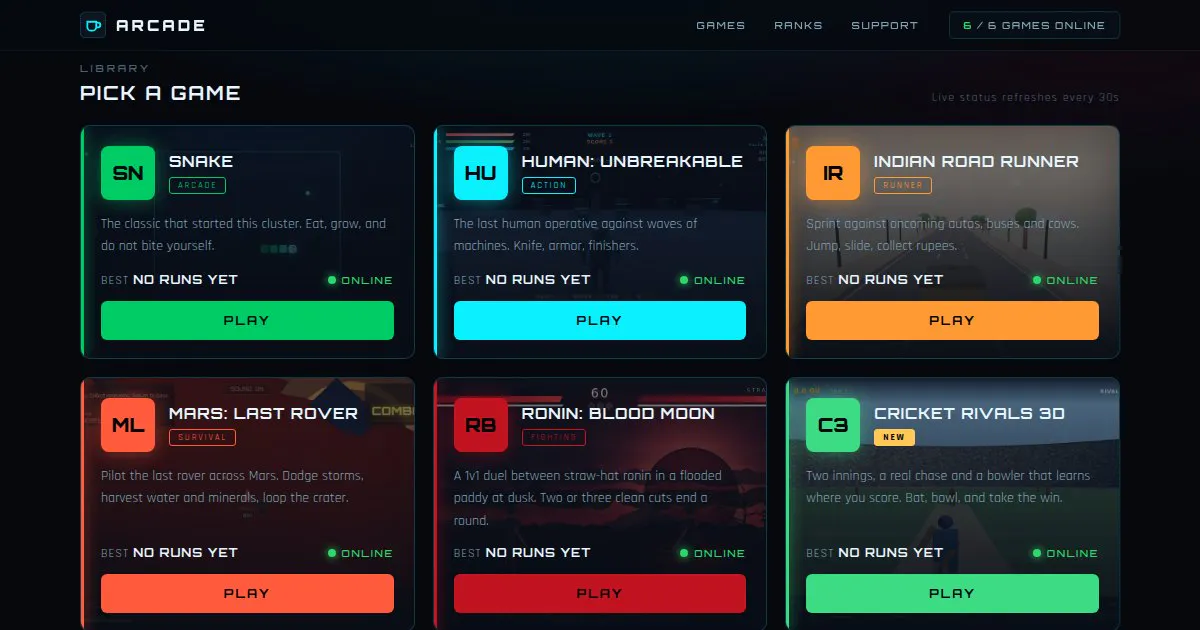The width and height of the screenshot is (1200, 630).
Task: Click the Arcade cup logo icon
Action: click(x=93, y=25)
